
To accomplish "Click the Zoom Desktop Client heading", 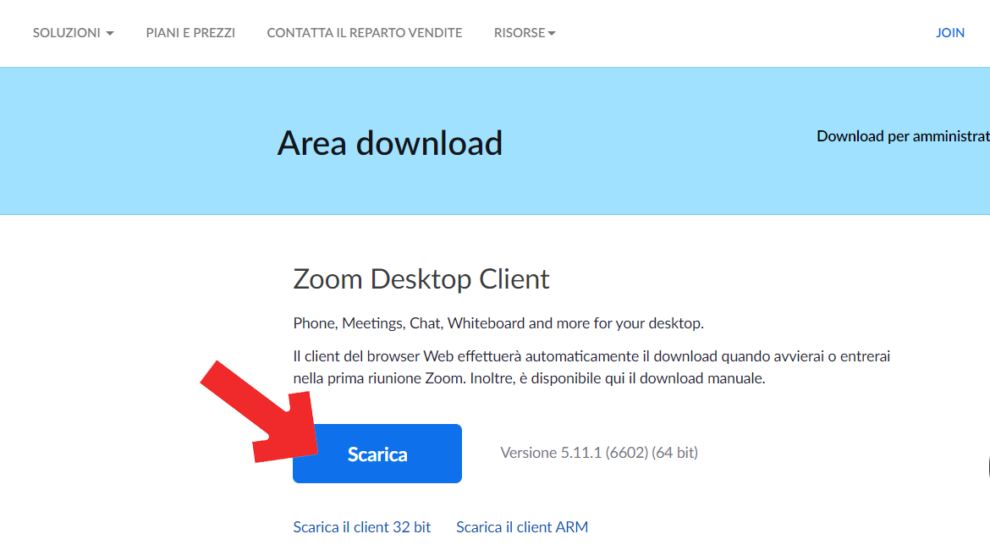I will coord(421,279).
